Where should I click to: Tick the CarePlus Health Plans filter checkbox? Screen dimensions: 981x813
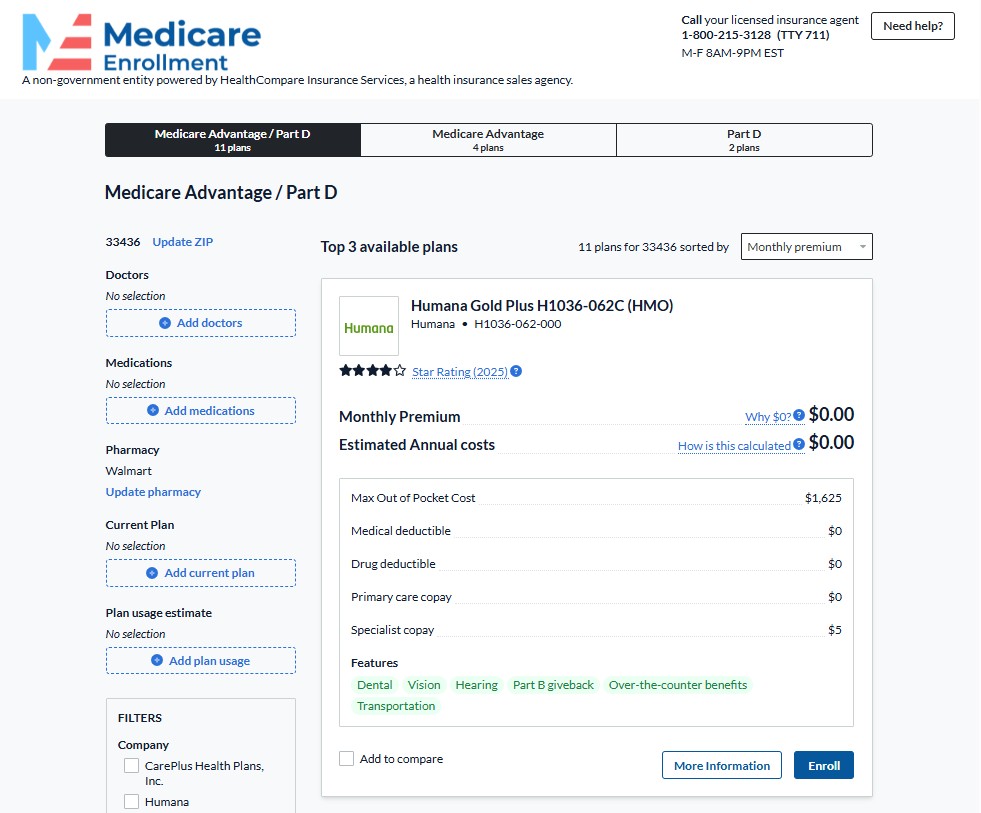131,766
